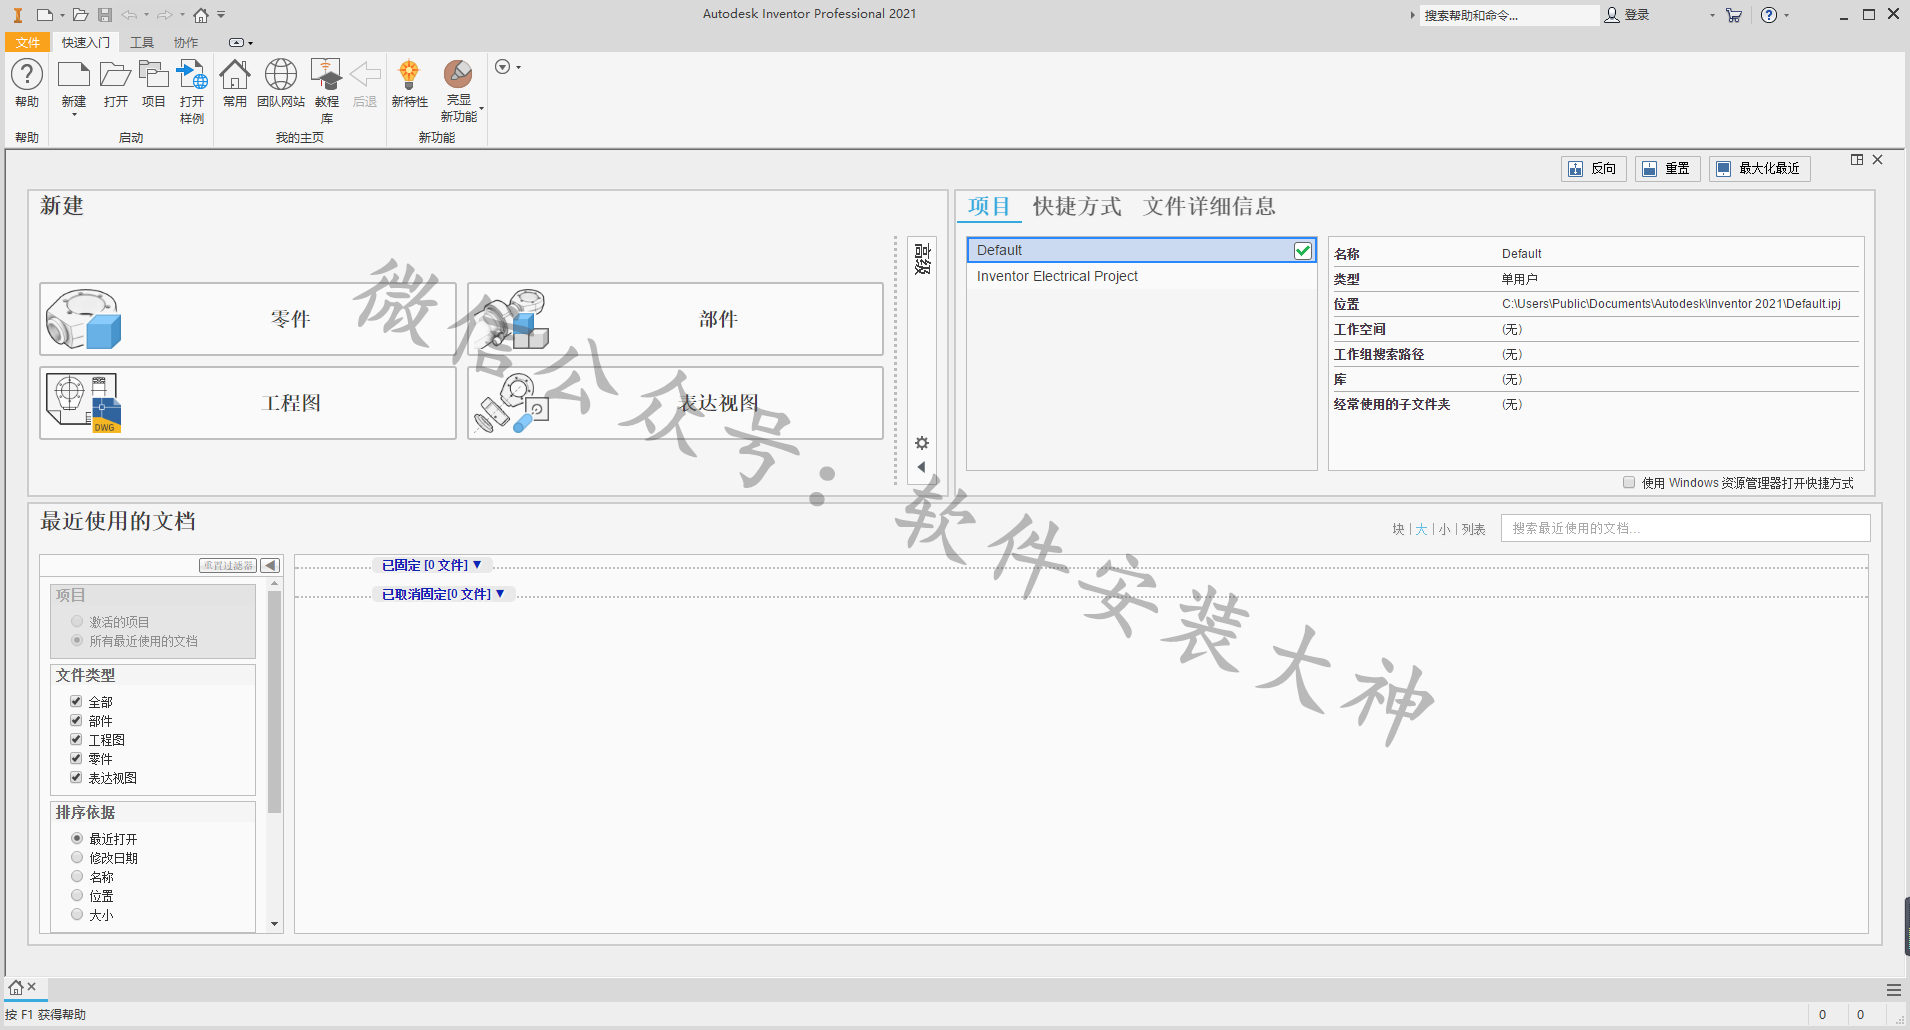Select the 项目 panel tab
Viewport: 1910px width, 1030px height.
tap(989, 206)
